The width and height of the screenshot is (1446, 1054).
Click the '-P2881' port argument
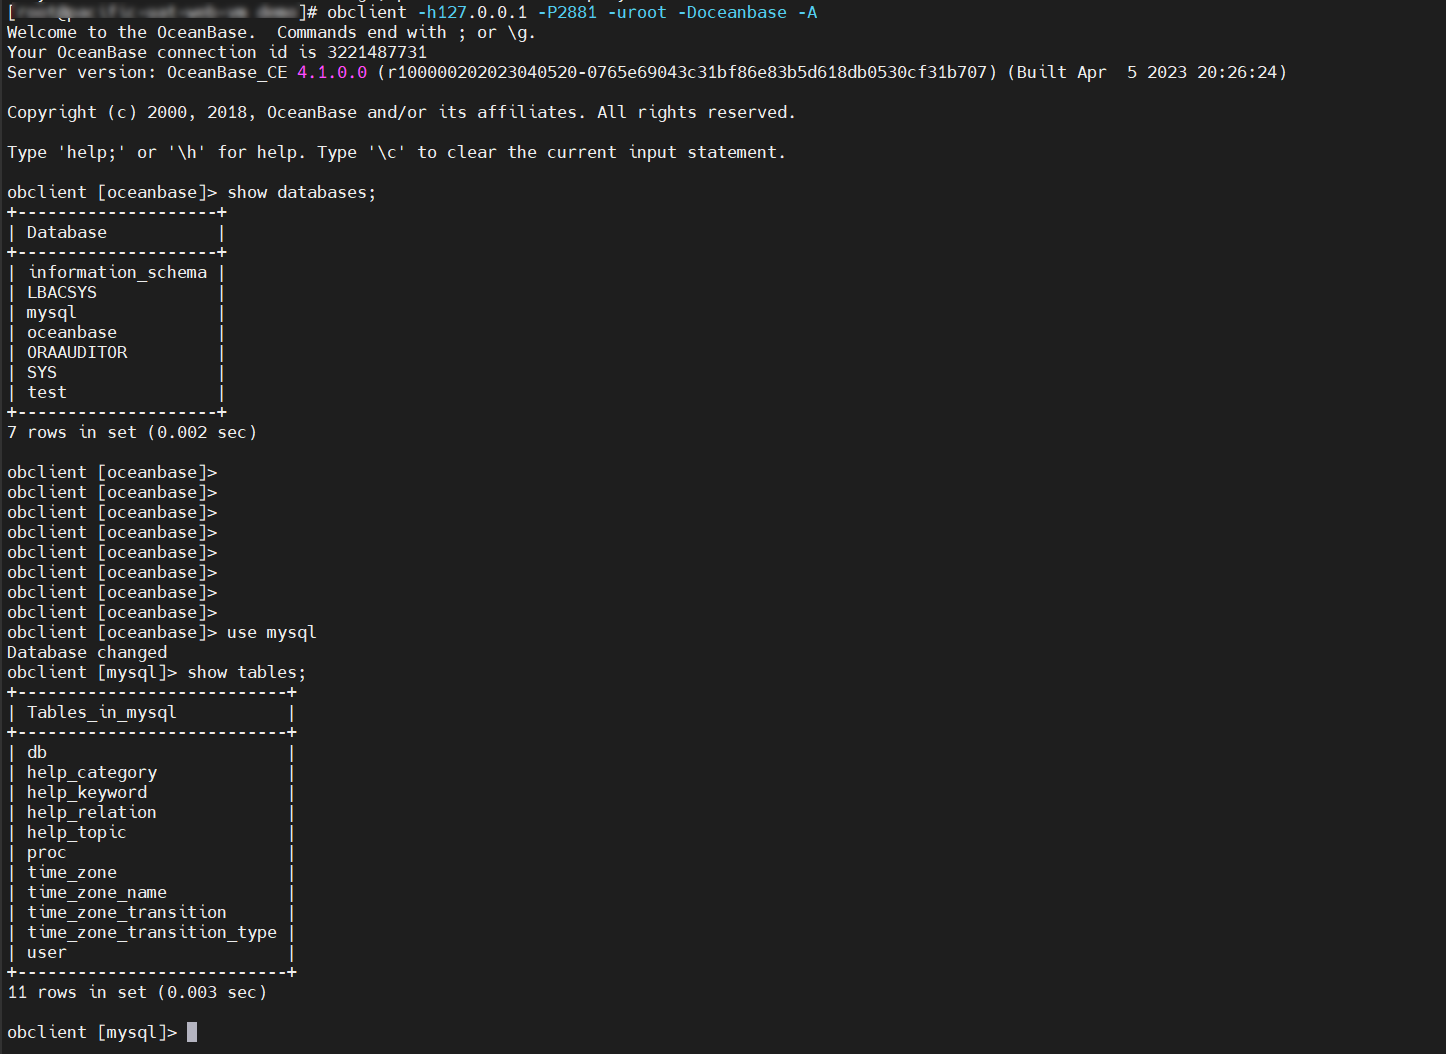567,12
